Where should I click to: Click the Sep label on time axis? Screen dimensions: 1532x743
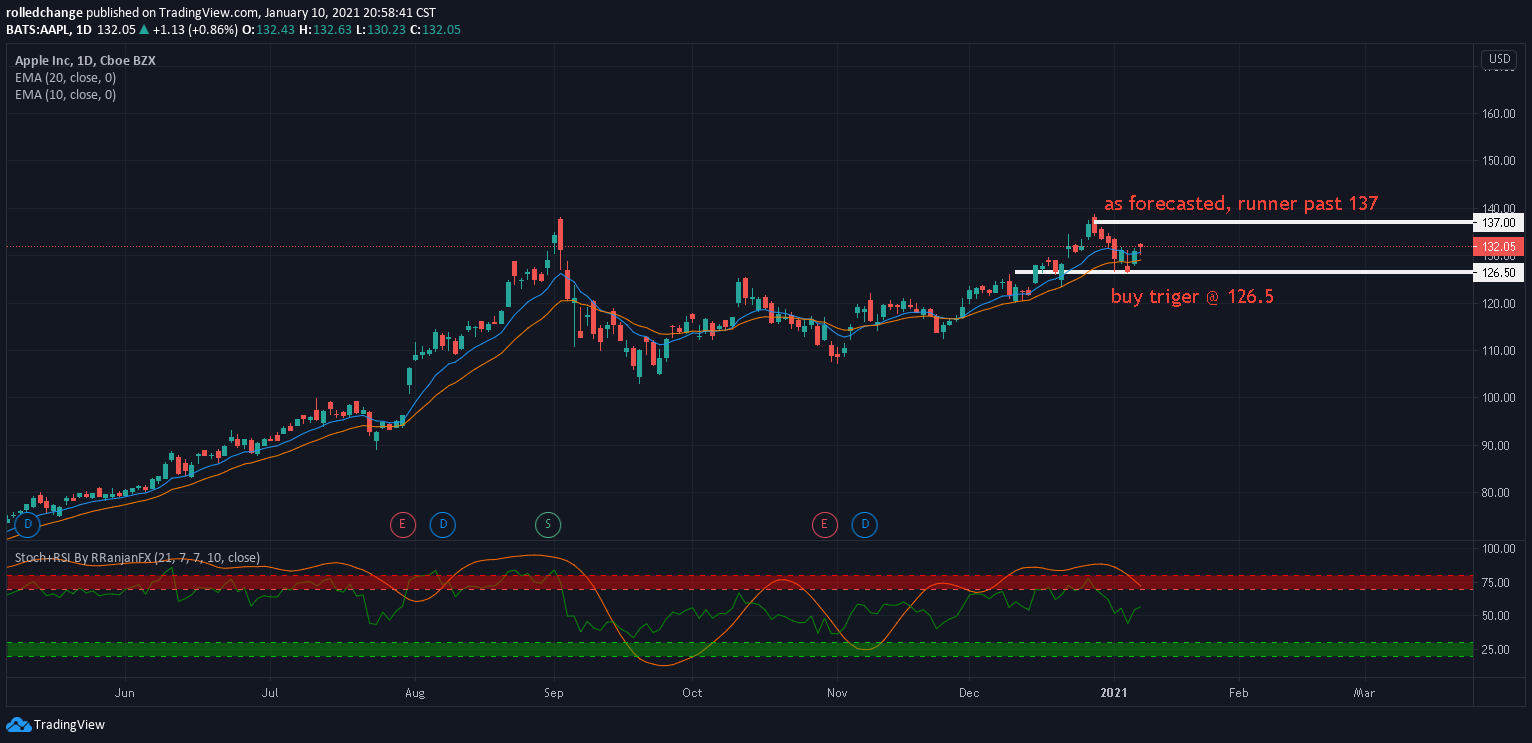pos(554,692)
